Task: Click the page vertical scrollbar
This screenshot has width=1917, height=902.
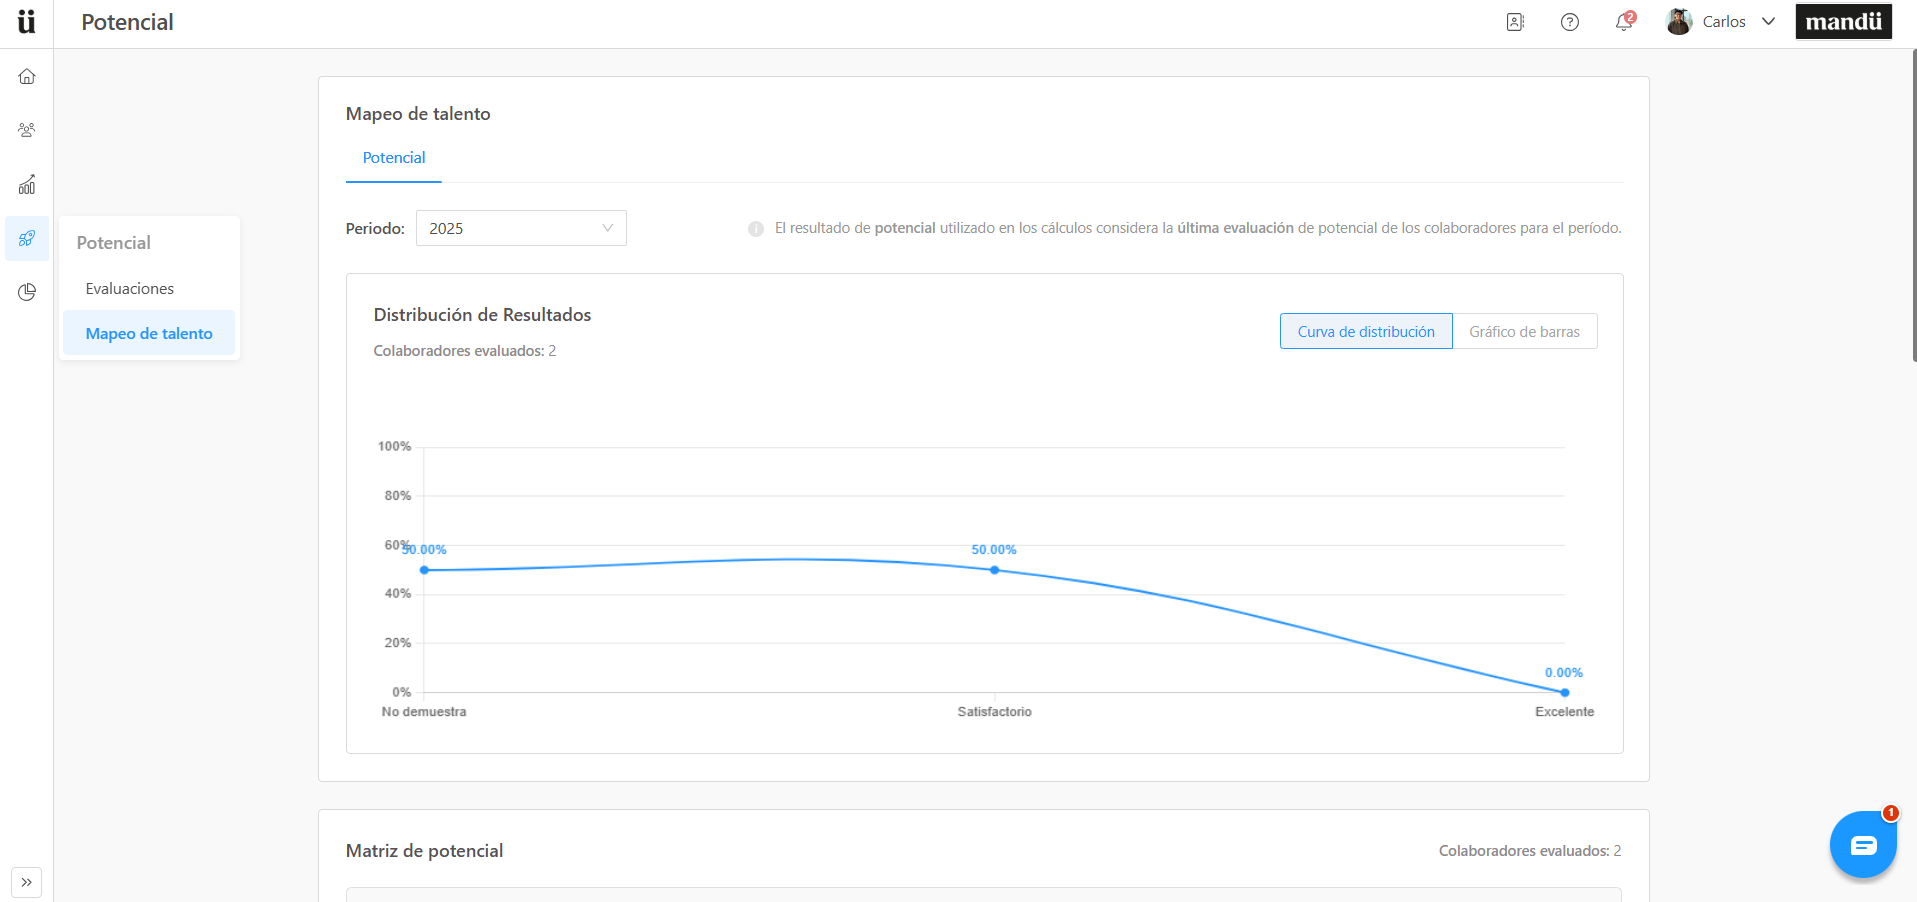Action: point(1914,205)
